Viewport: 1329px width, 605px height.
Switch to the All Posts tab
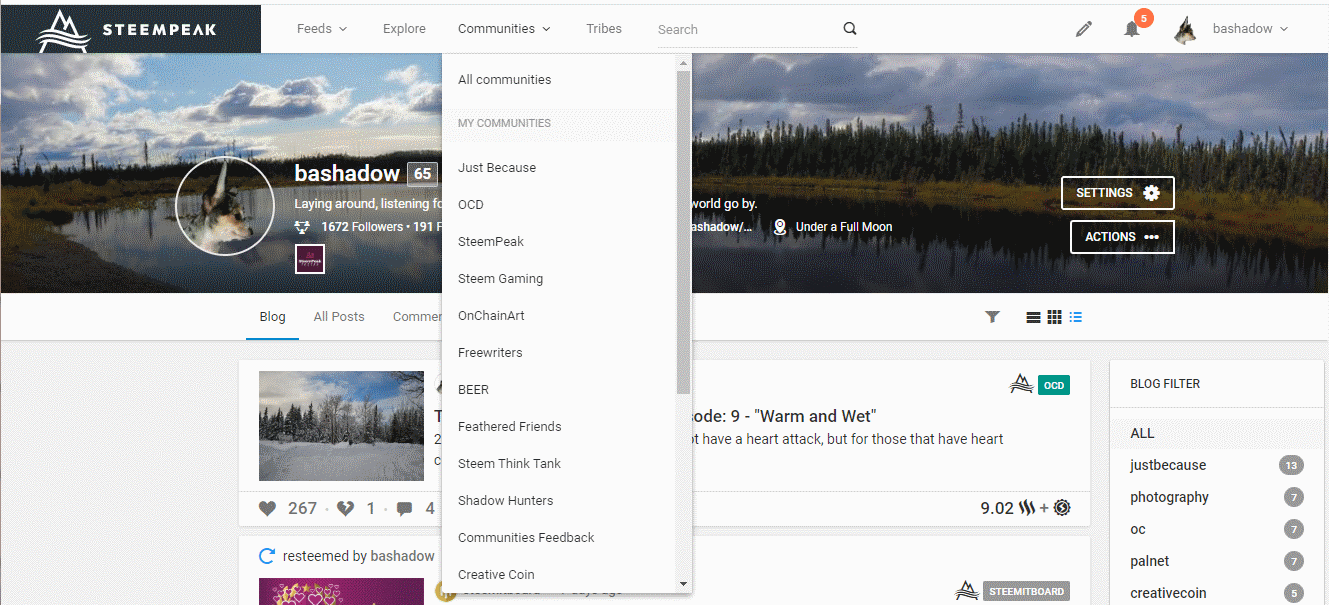[339, 317]
